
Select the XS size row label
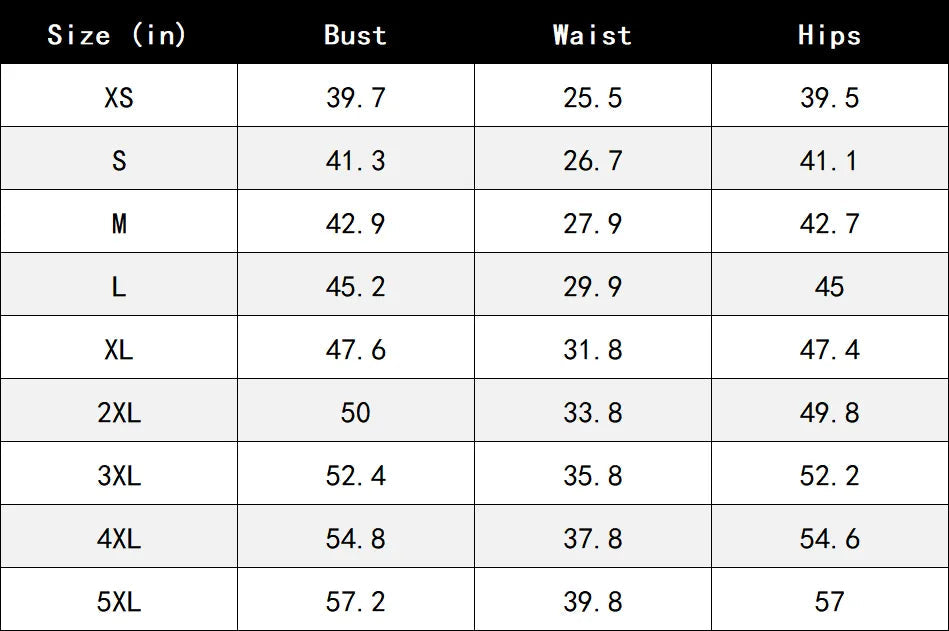coord(119,97)
